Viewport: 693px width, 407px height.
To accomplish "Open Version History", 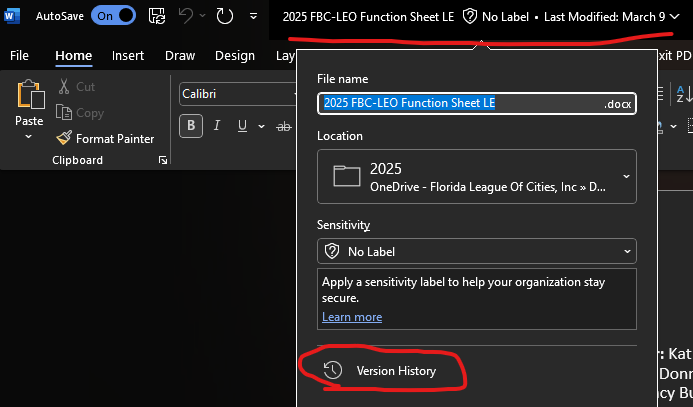I will coord(384,371).
